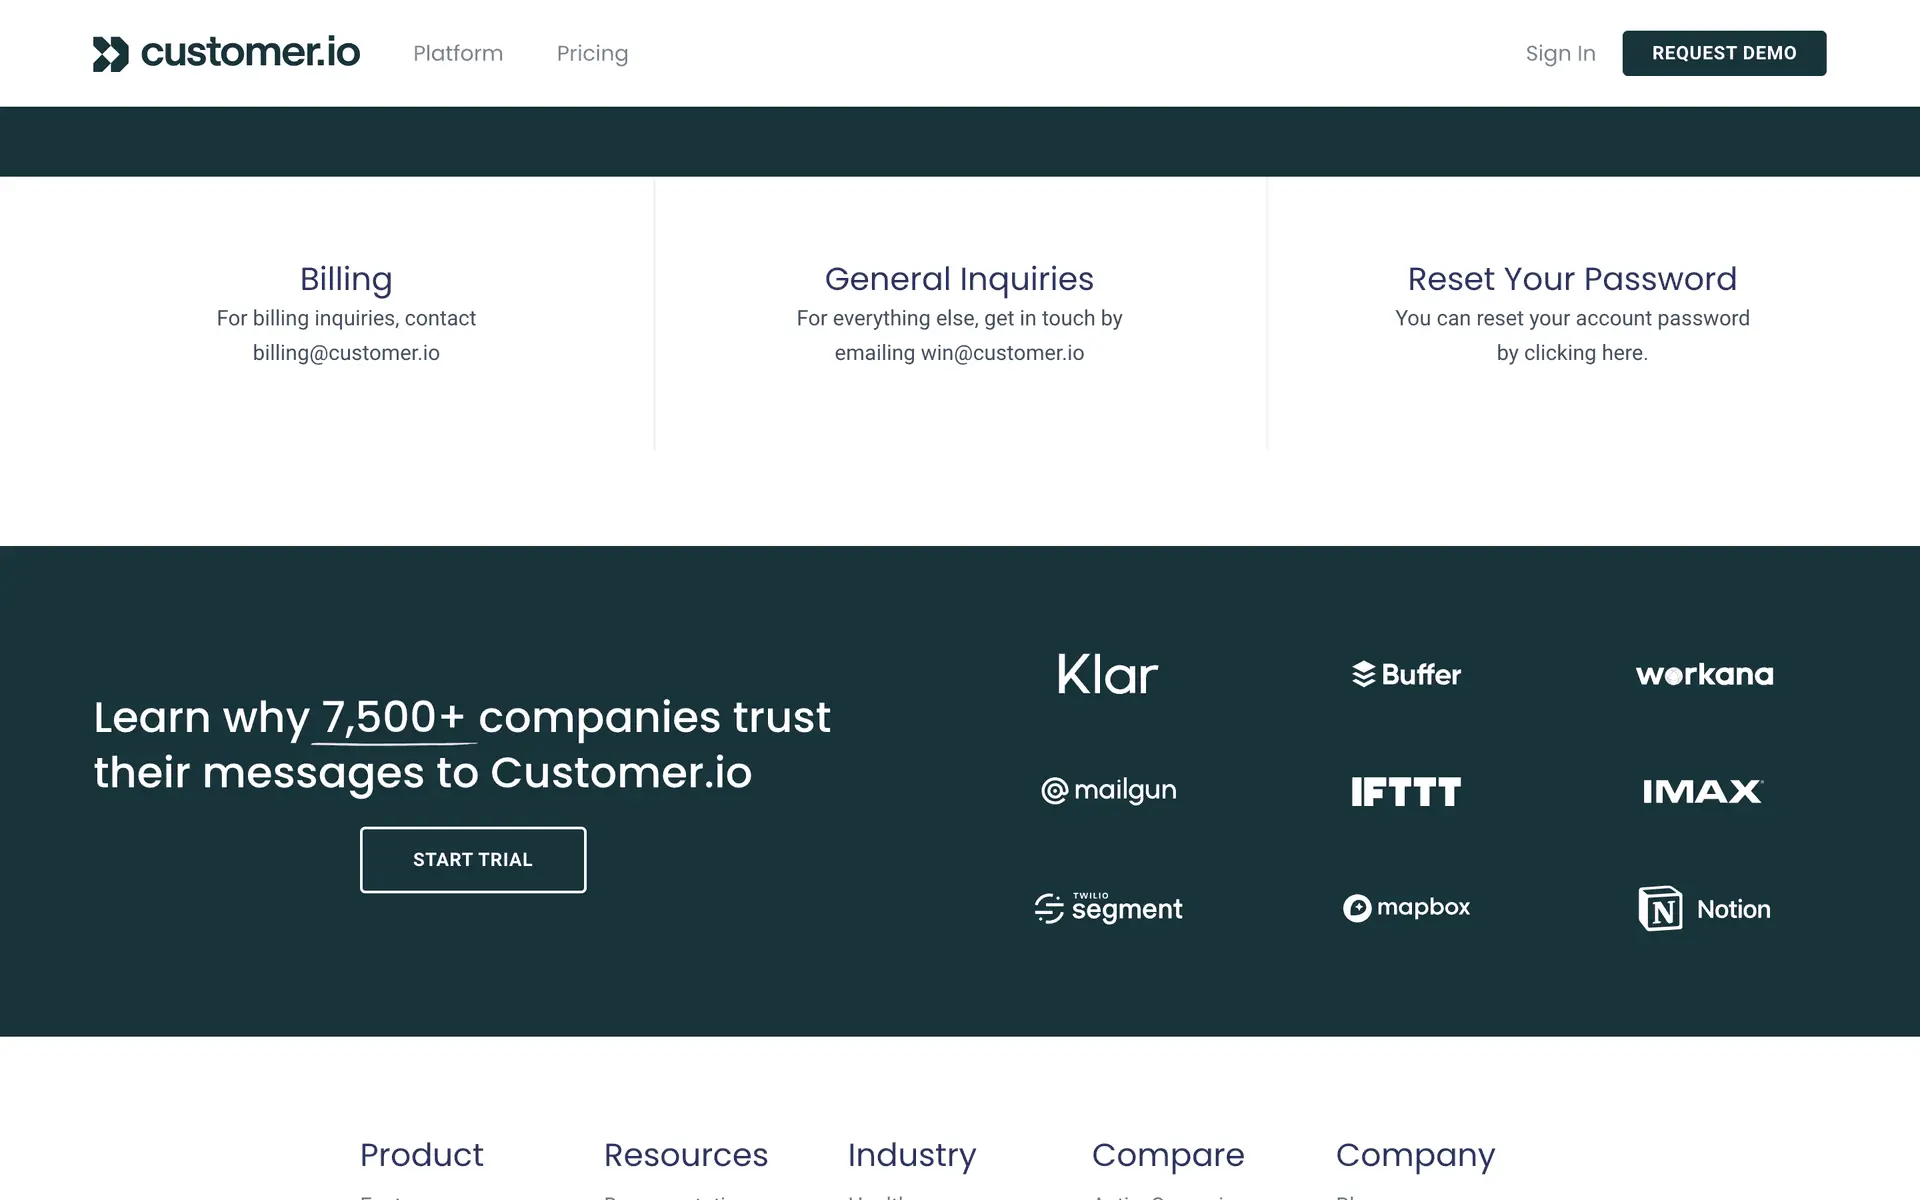Click the IMAX logo
This screenshot has height=1200, width=1920.
point(1703,792)
